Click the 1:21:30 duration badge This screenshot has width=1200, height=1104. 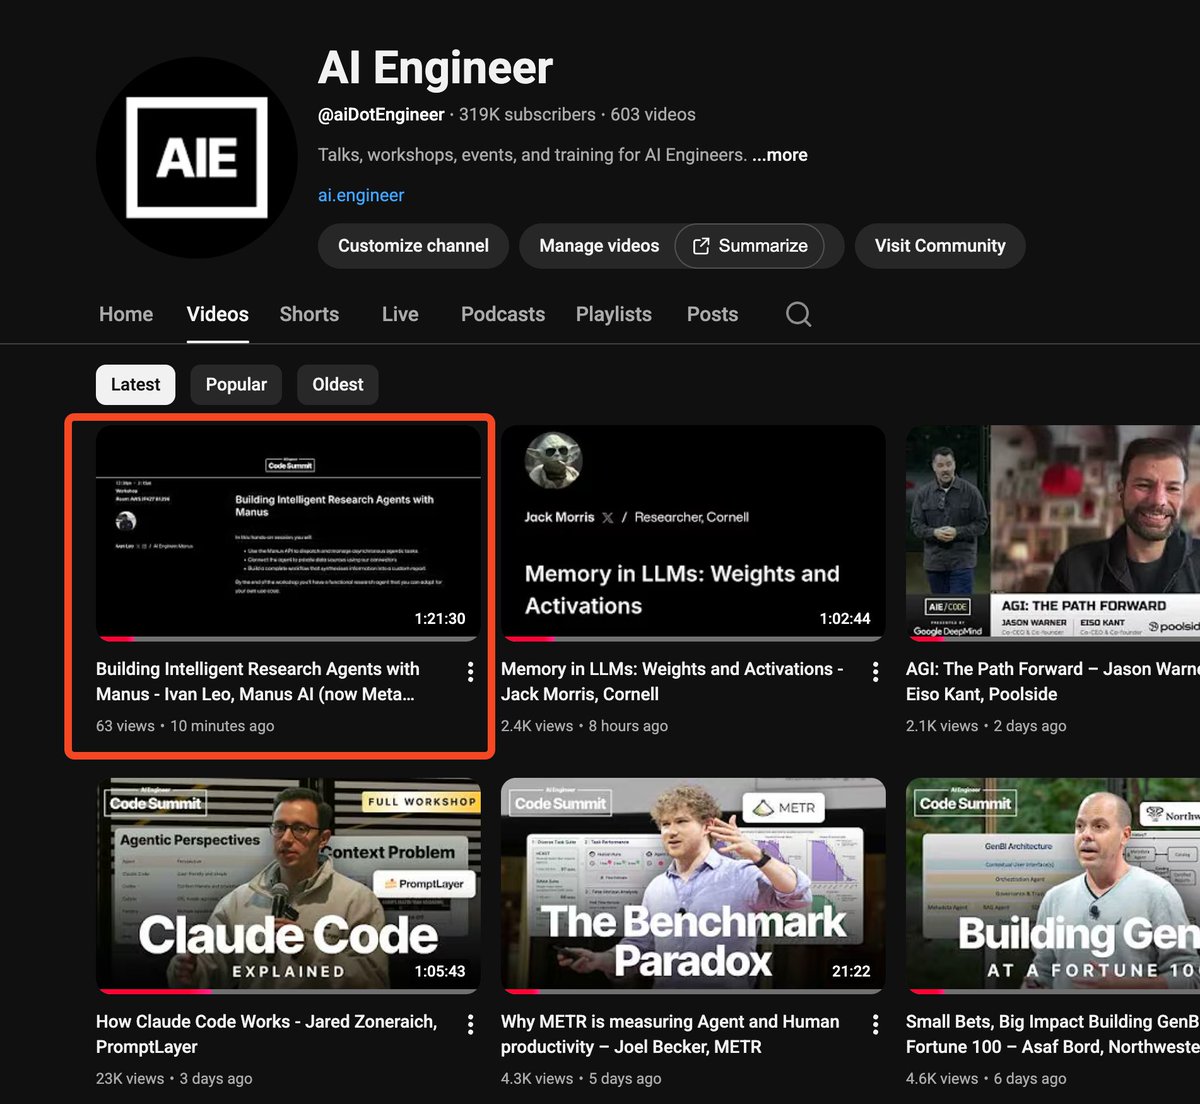(x=440, y=619)
